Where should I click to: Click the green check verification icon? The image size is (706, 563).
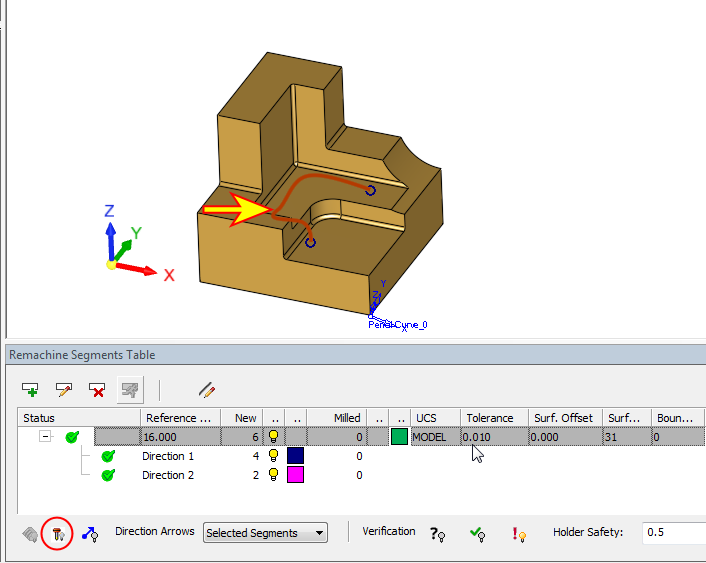click(x=477, y=534)
